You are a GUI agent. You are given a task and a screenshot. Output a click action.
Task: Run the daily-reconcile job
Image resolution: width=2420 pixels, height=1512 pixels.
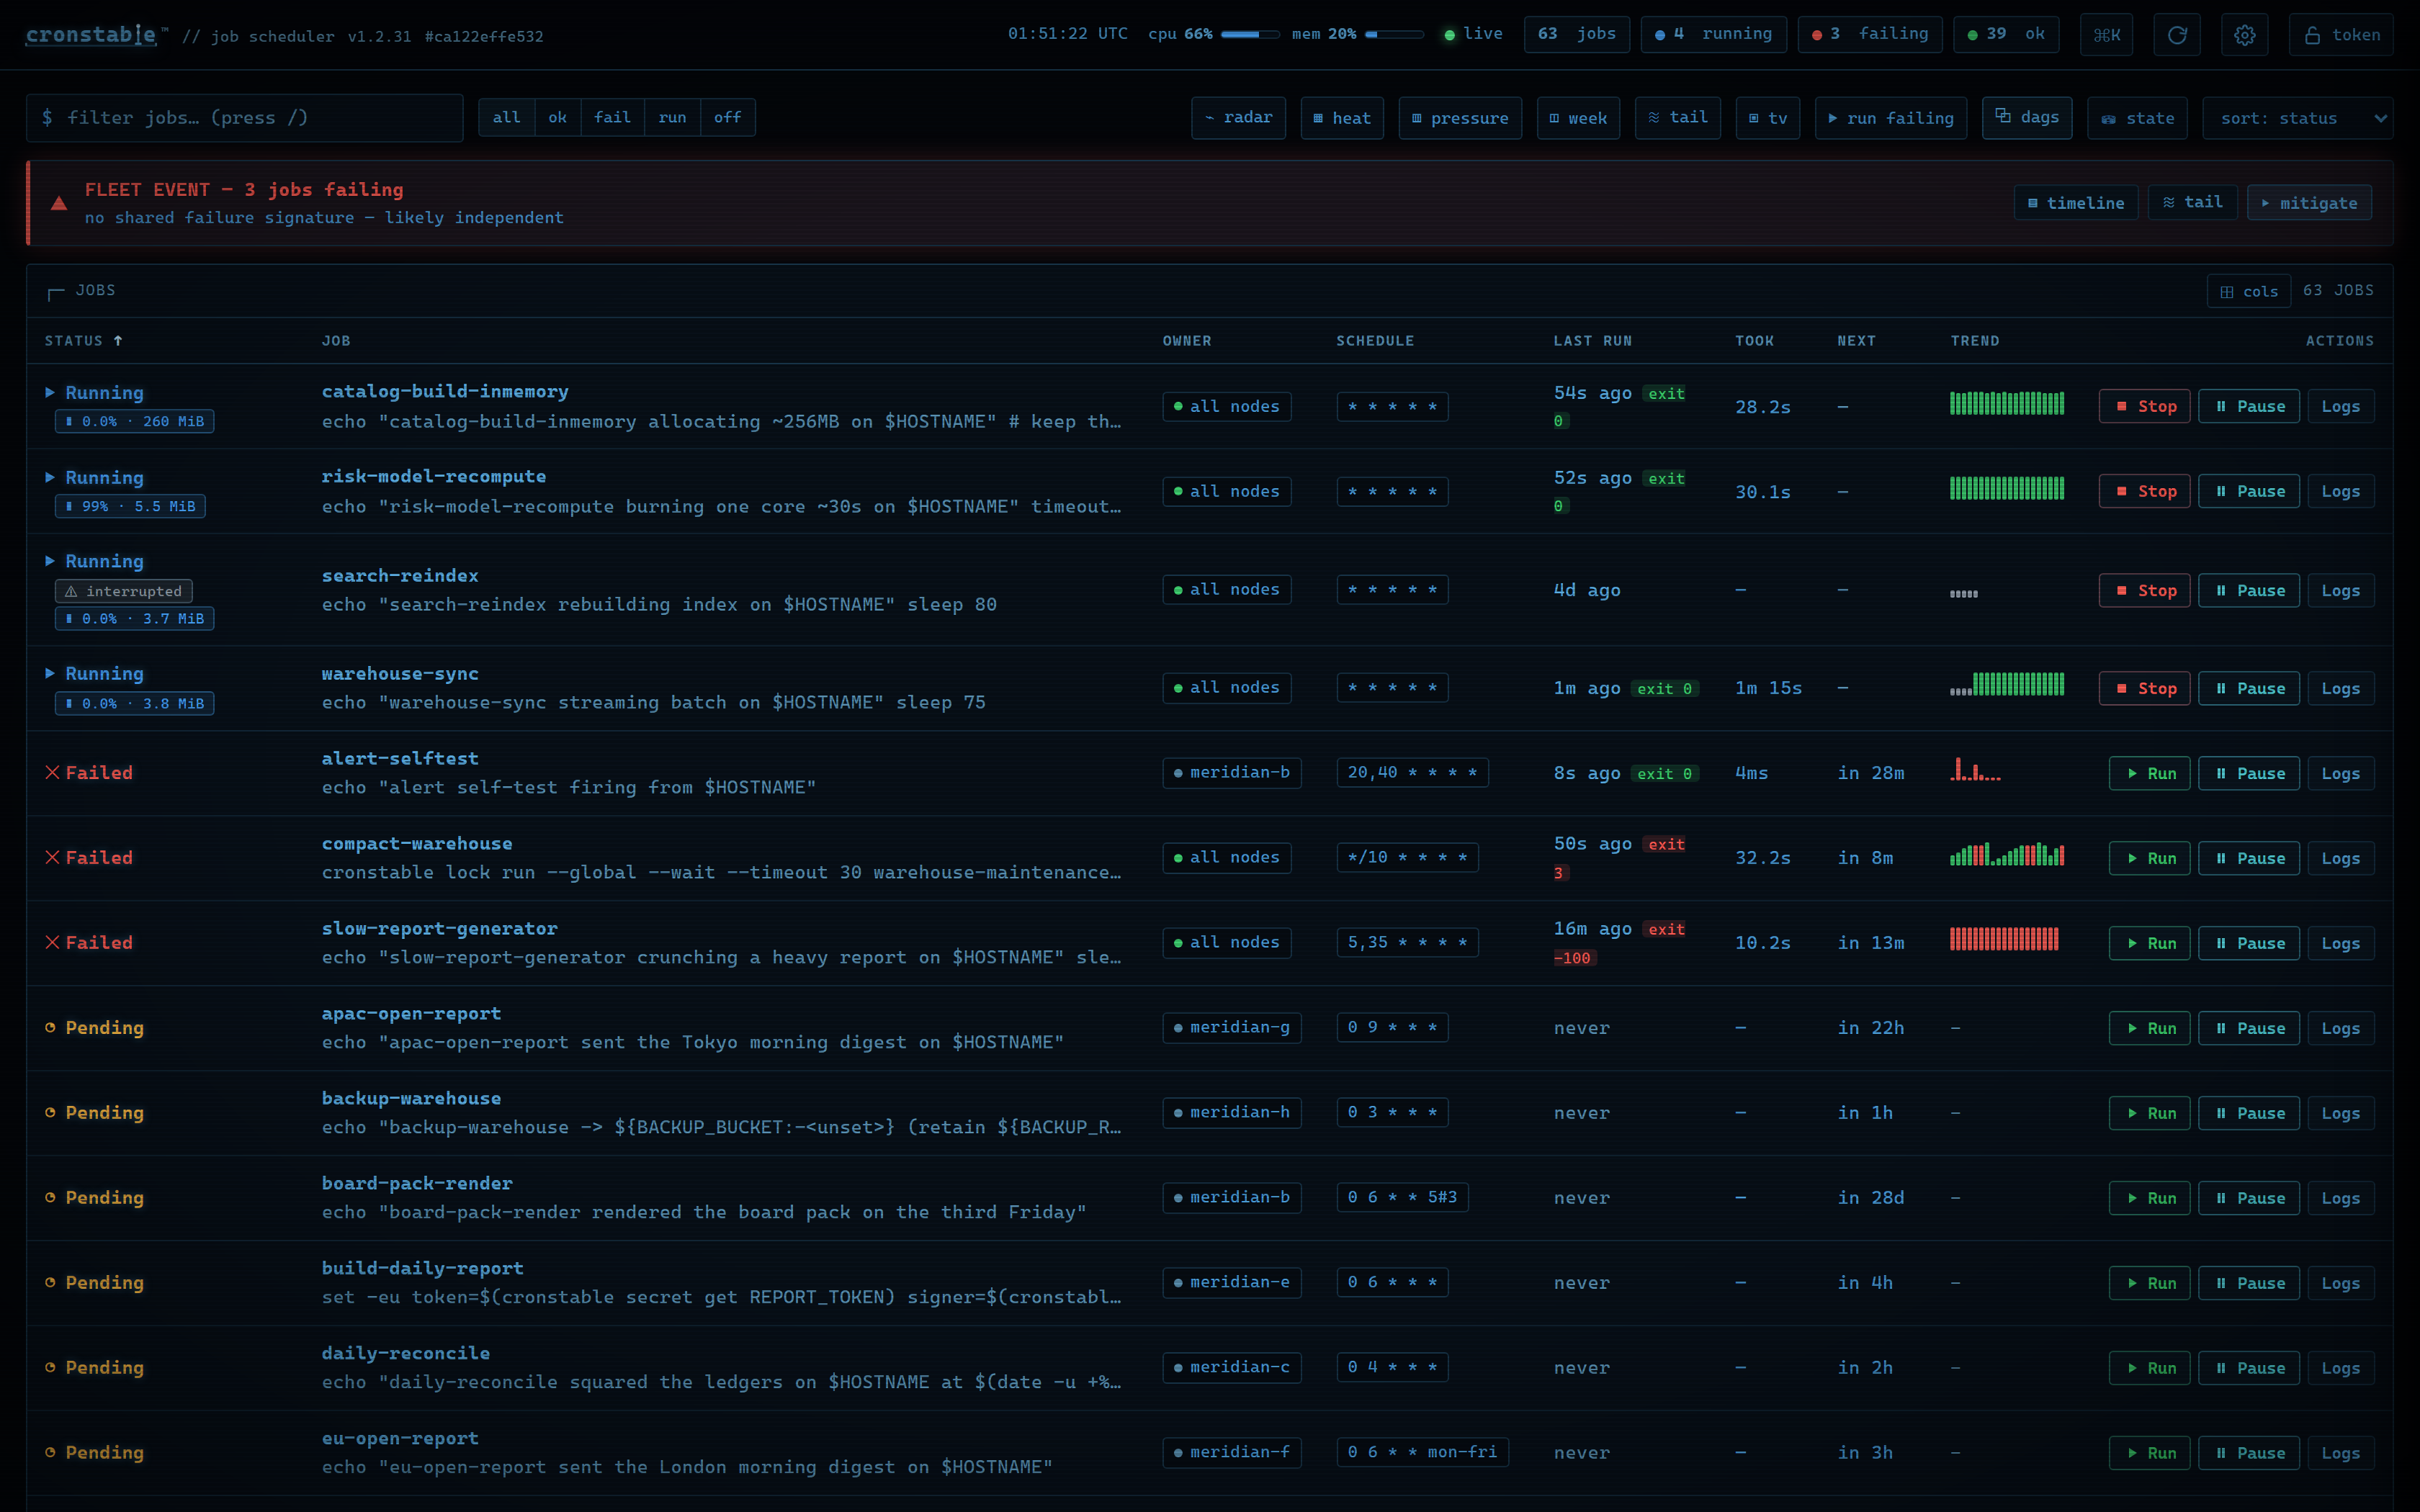click(x=2150, y=1369)
